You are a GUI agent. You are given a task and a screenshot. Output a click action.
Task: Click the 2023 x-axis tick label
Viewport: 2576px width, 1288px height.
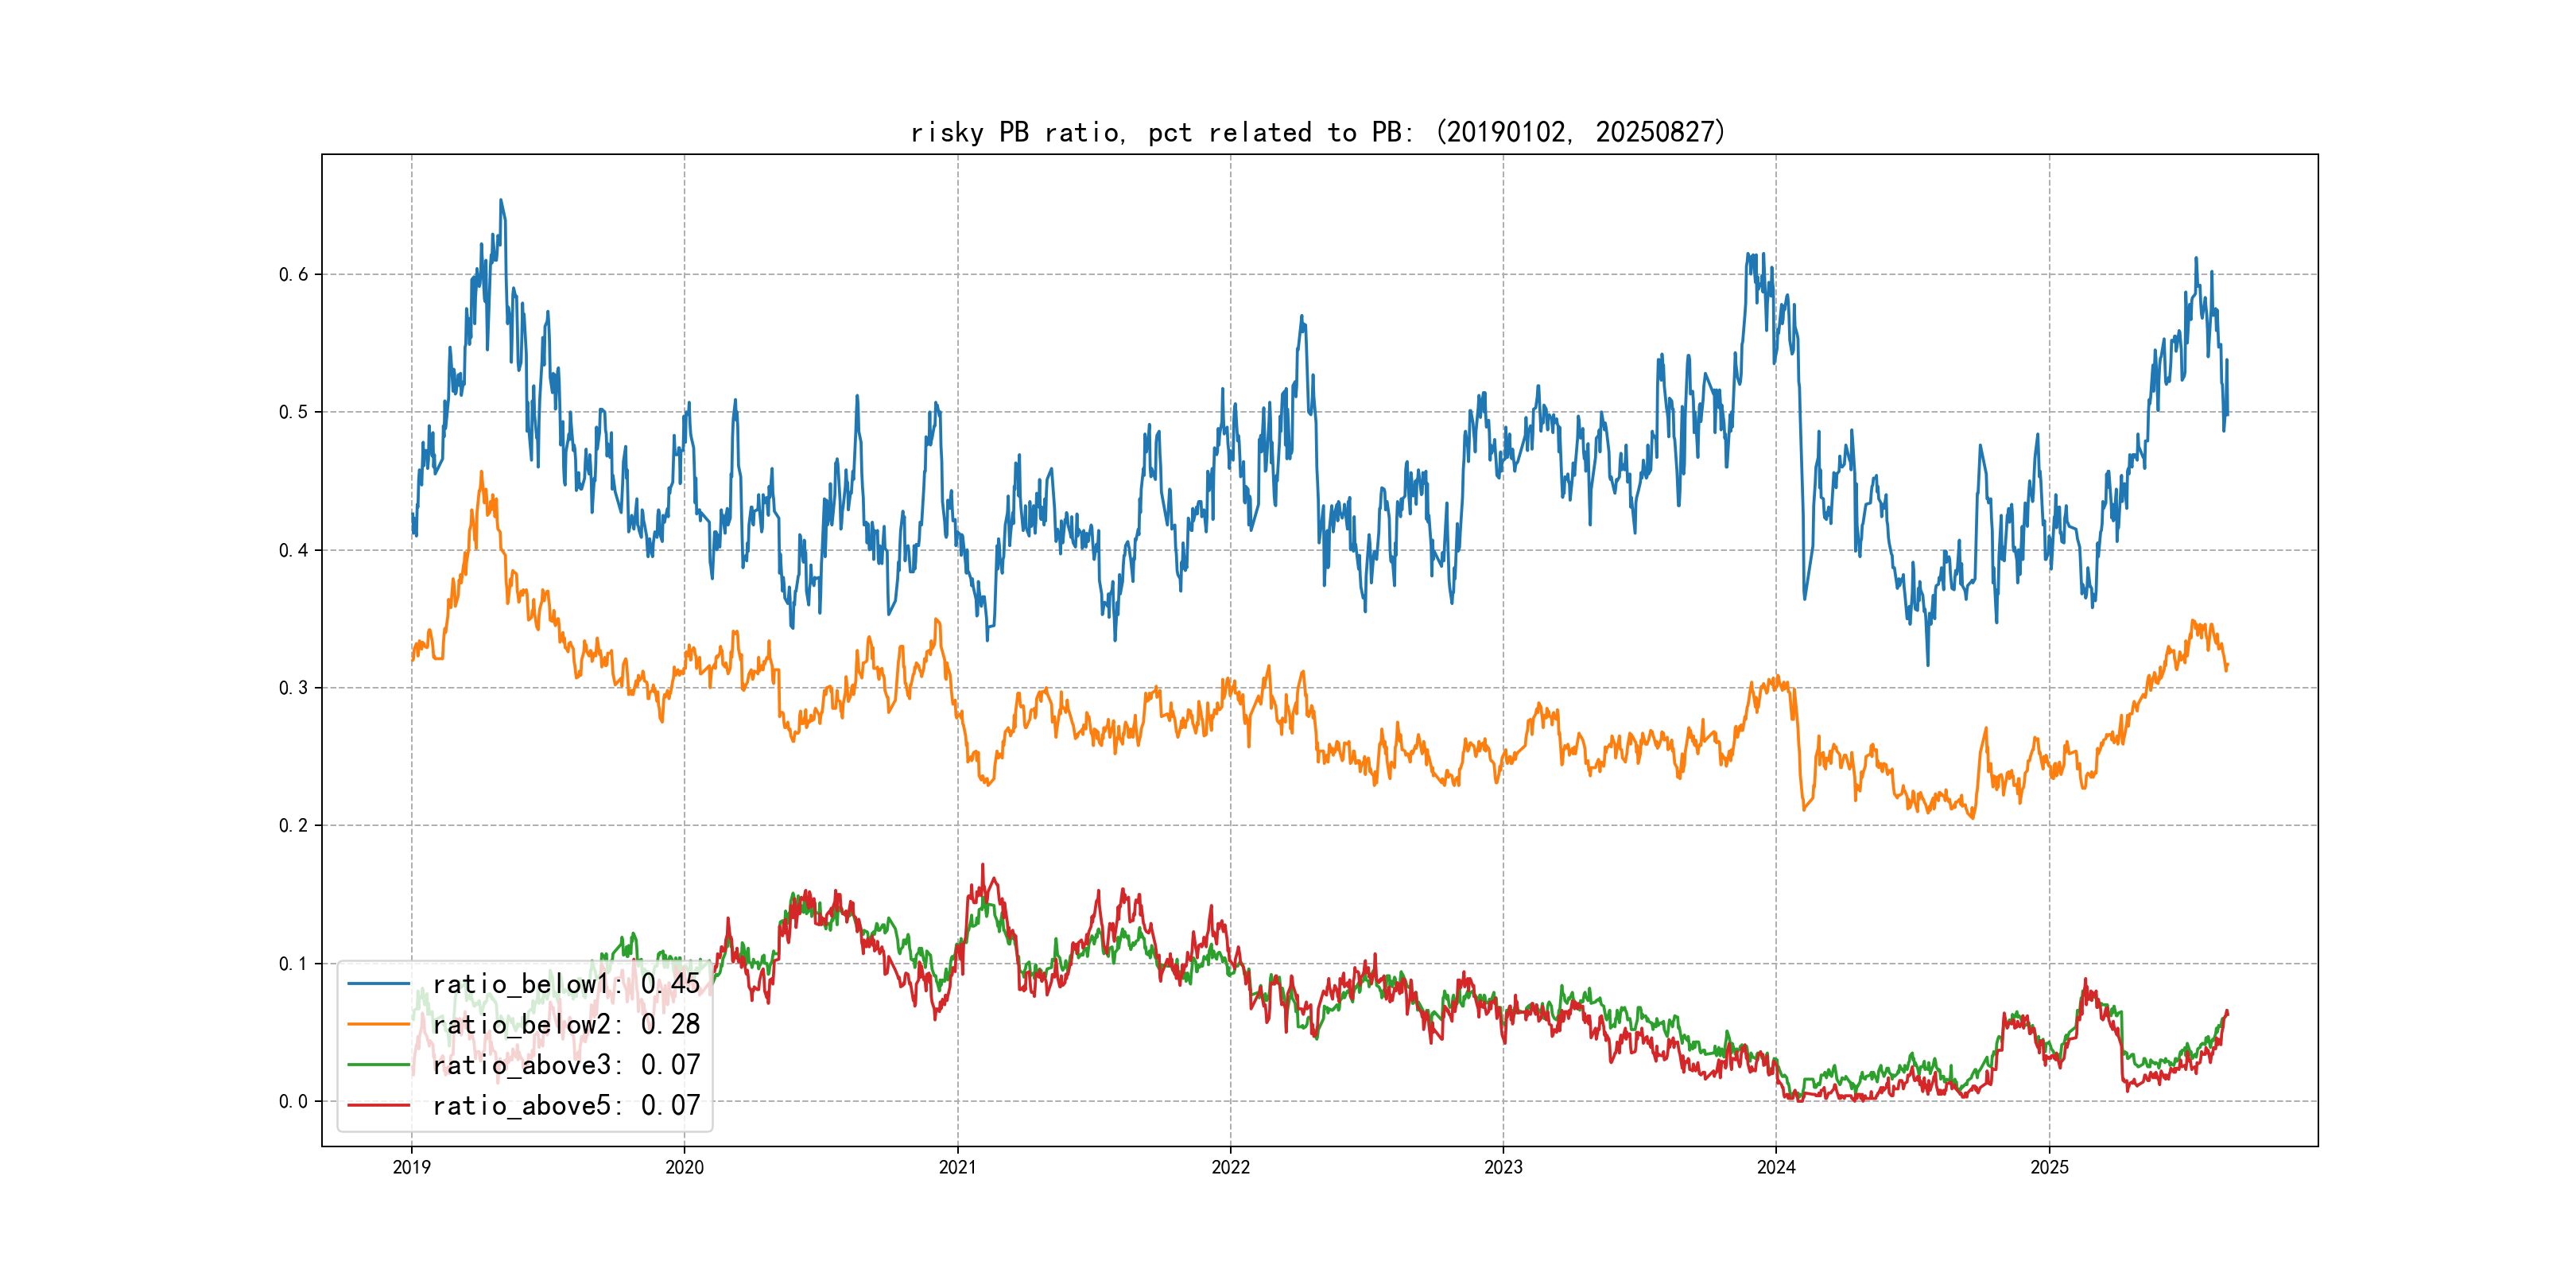(x=1503, y=1167)
